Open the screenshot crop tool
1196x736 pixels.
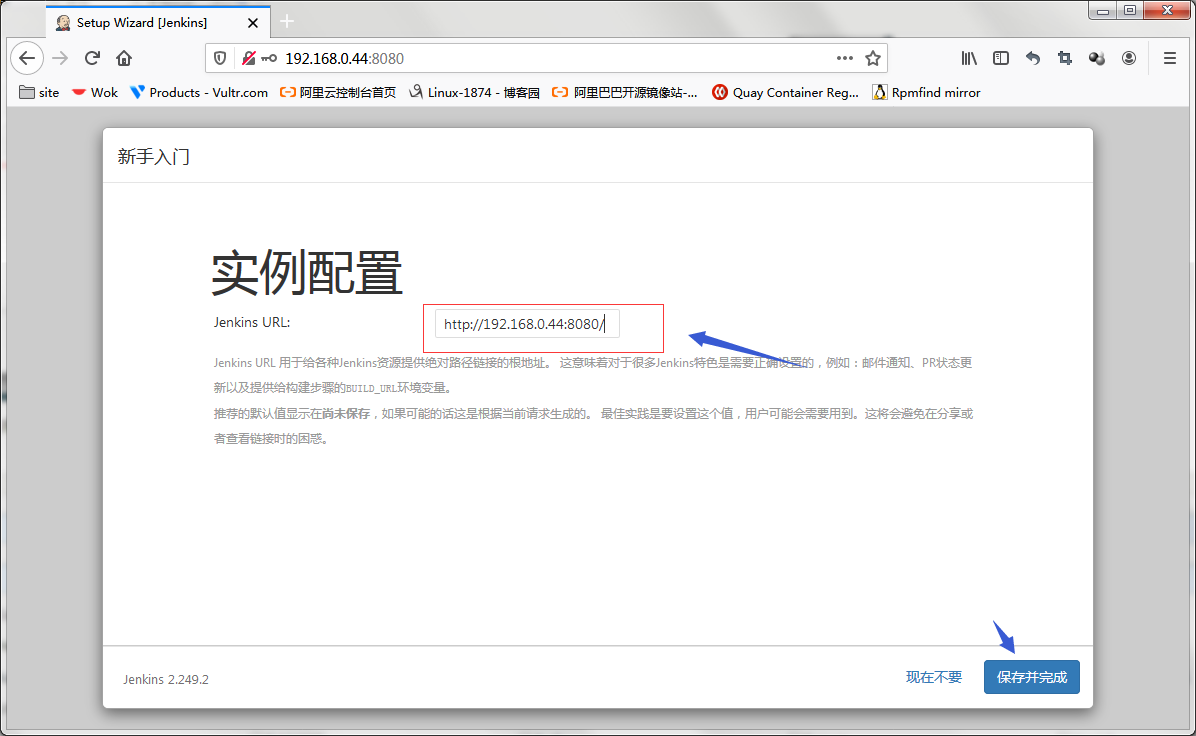point(1065,58)
